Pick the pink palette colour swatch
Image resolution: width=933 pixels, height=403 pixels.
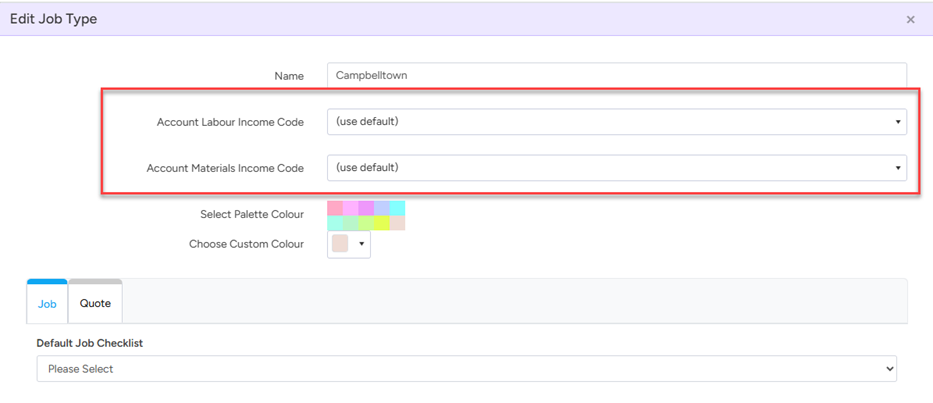click(335, 208)
